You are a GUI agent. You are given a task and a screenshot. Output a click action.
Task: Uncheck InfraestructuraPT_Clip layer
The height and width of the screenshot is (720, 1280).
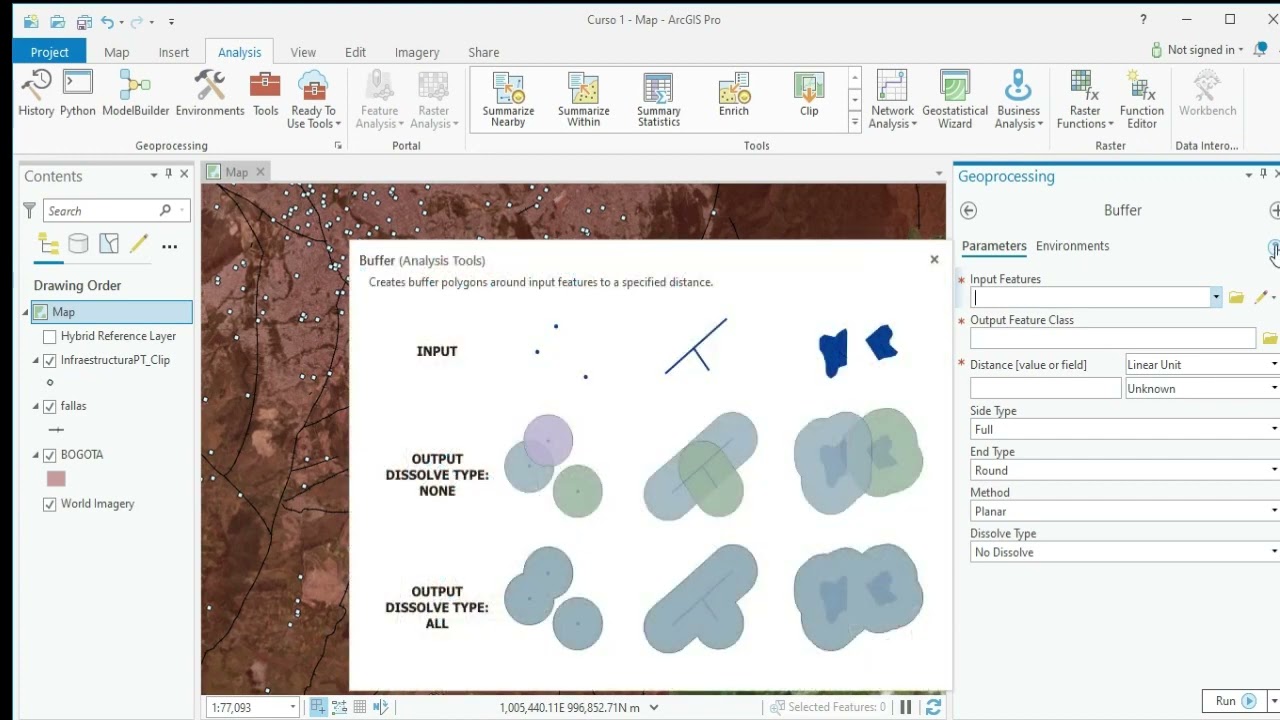click(x=50, y=360)
